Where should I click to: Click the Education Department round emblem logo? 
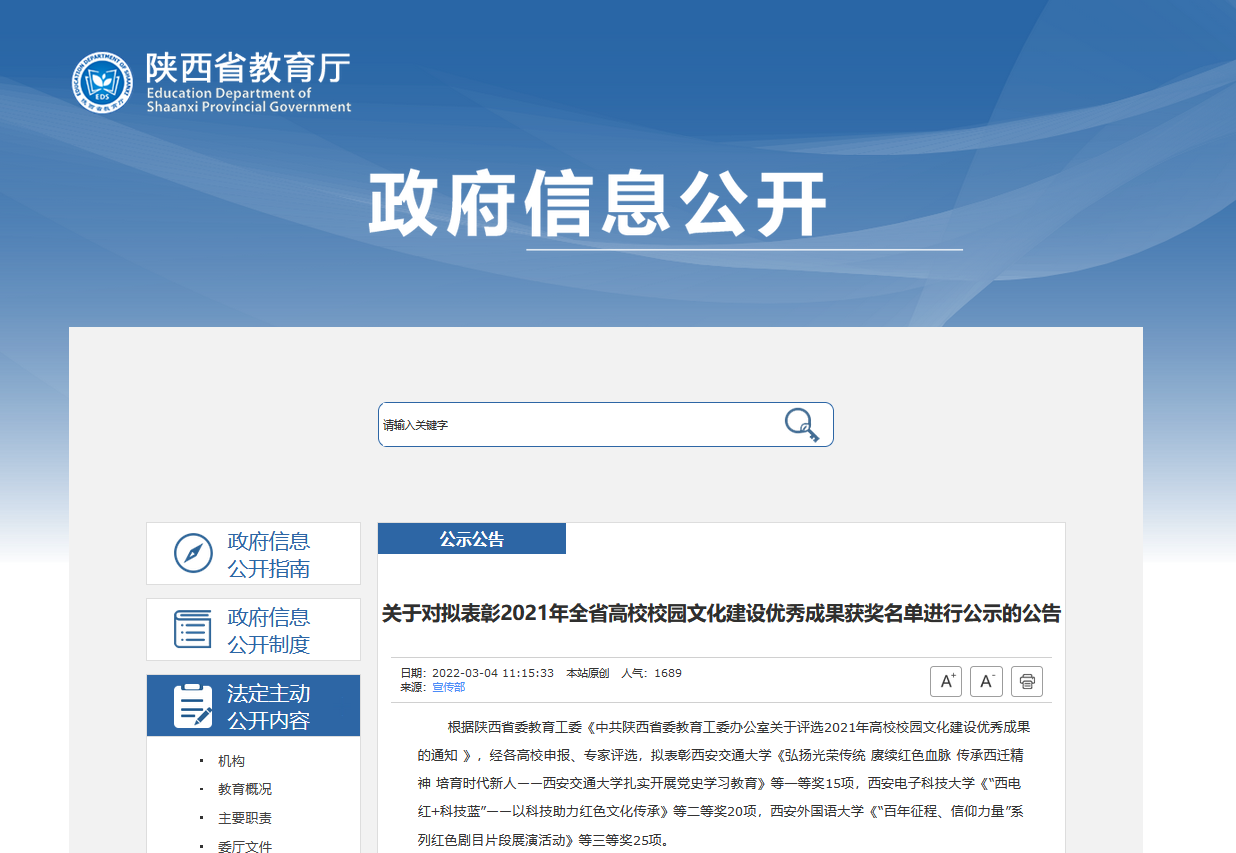[101, 82]
